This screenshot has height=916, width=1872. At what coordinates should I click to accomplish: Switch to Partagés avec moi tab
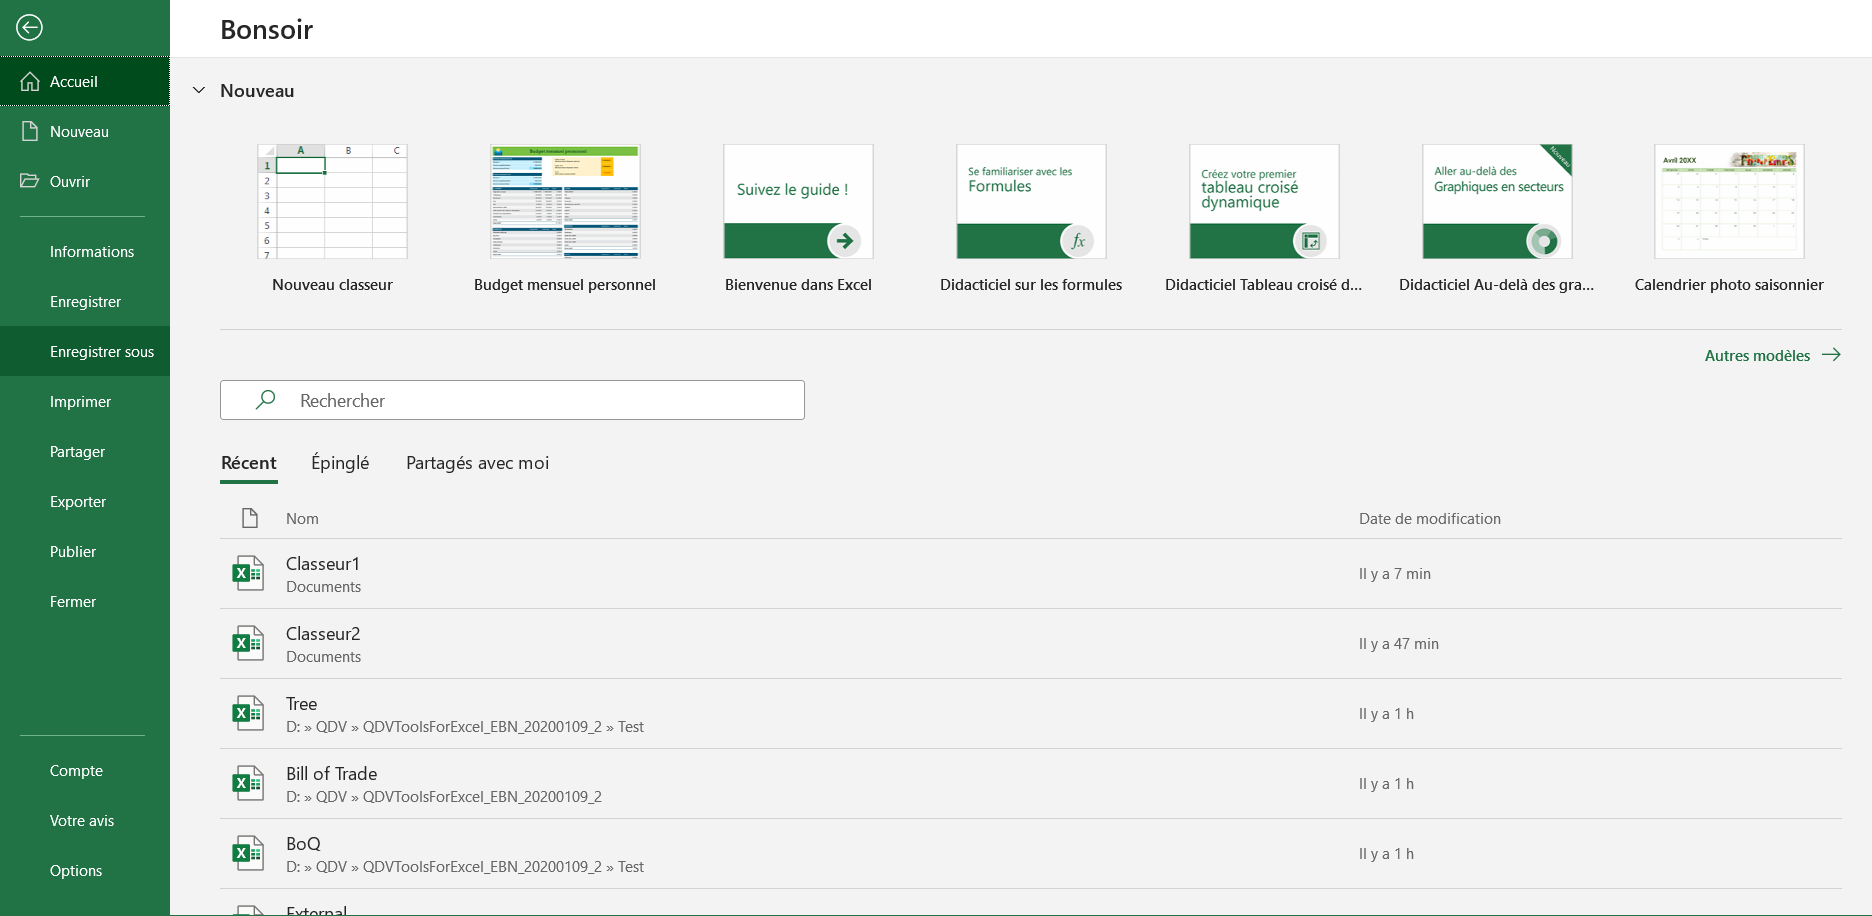pos(477,463)
